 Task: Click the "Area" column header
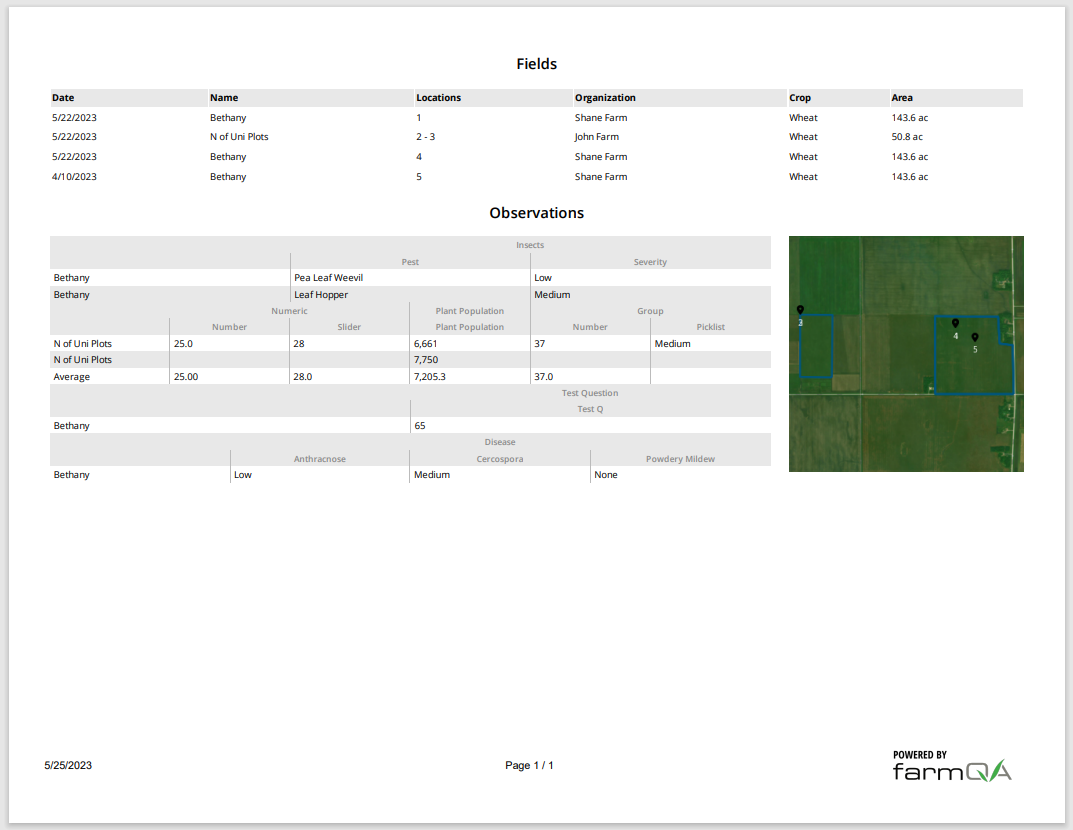(902, 98)
